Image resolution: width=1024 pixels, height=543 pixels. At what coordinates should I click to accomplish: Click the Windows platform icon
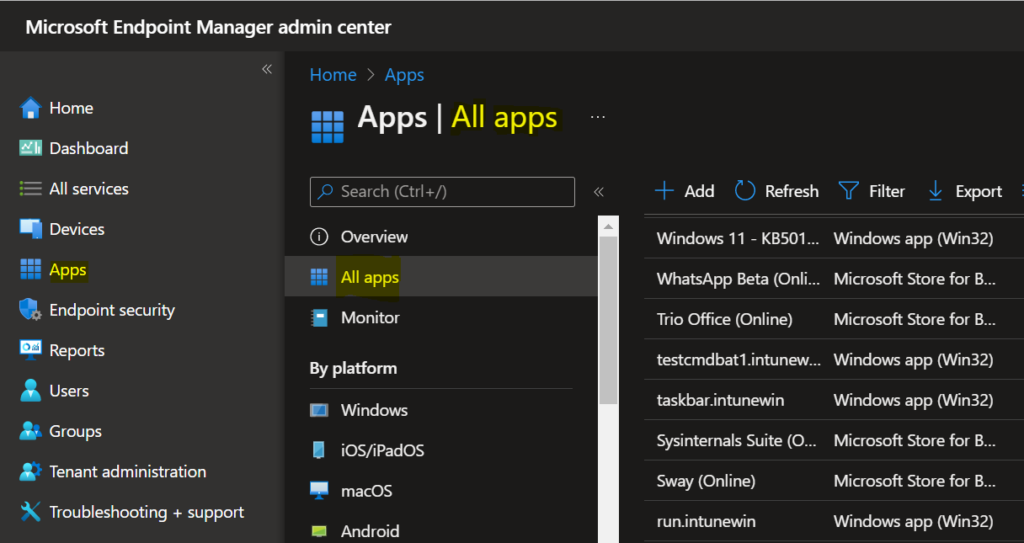click(319, 410)
